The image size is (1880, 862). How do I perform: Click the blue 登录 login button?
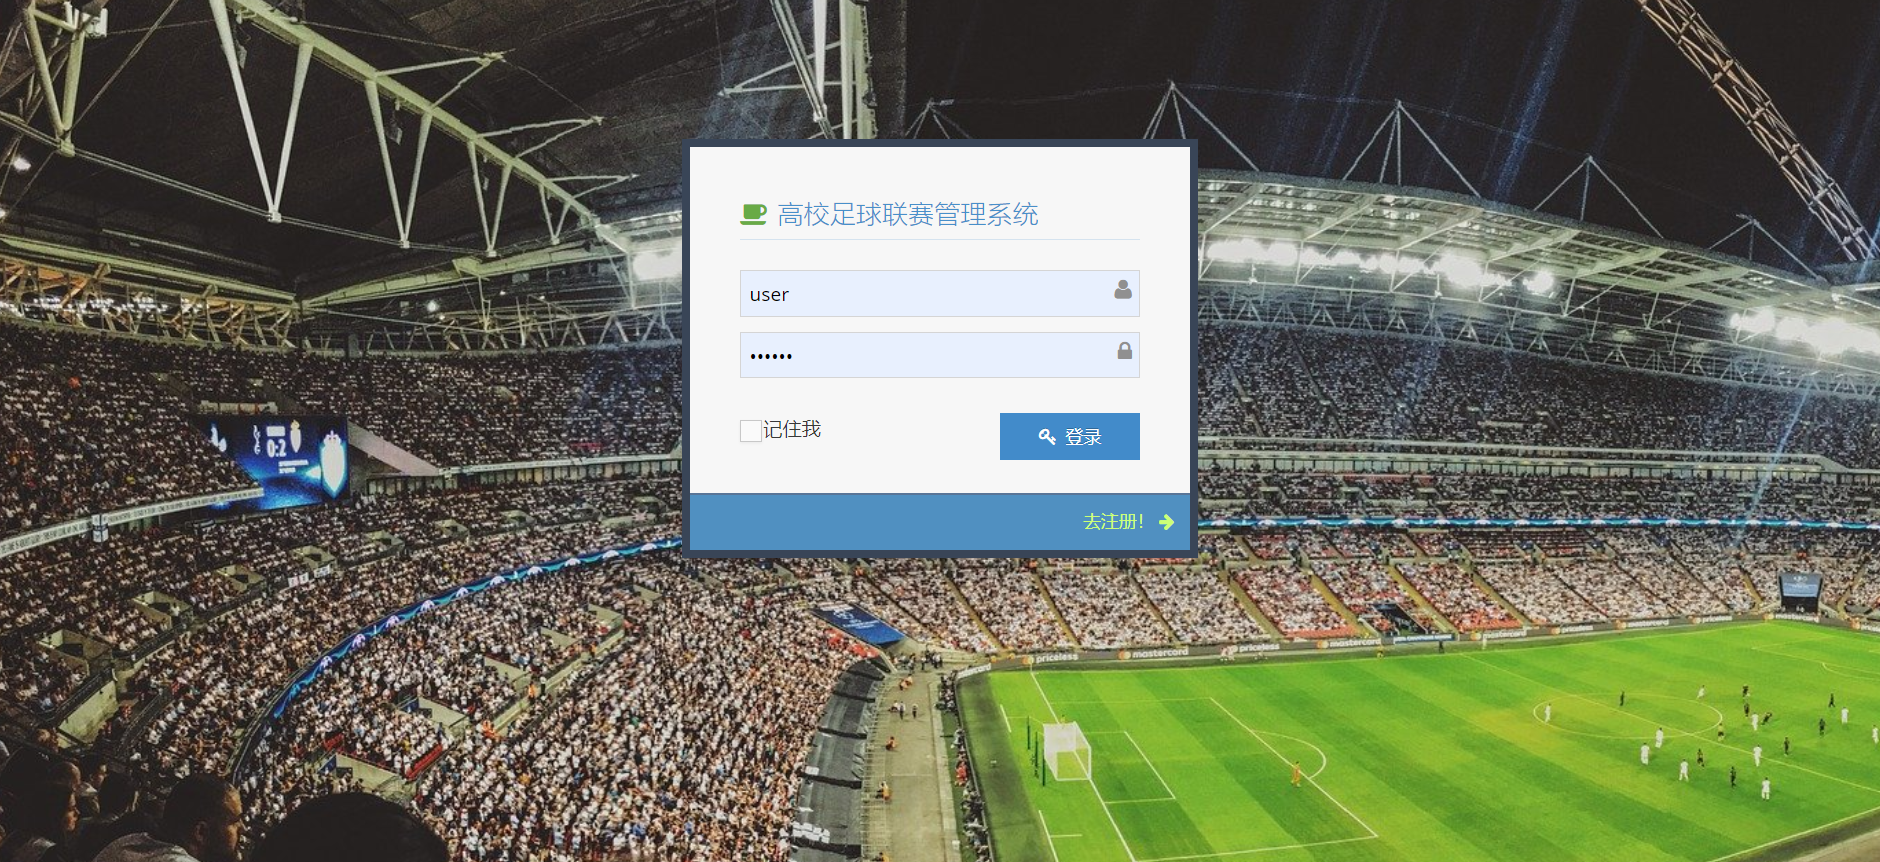click(x=1070, y=436)
